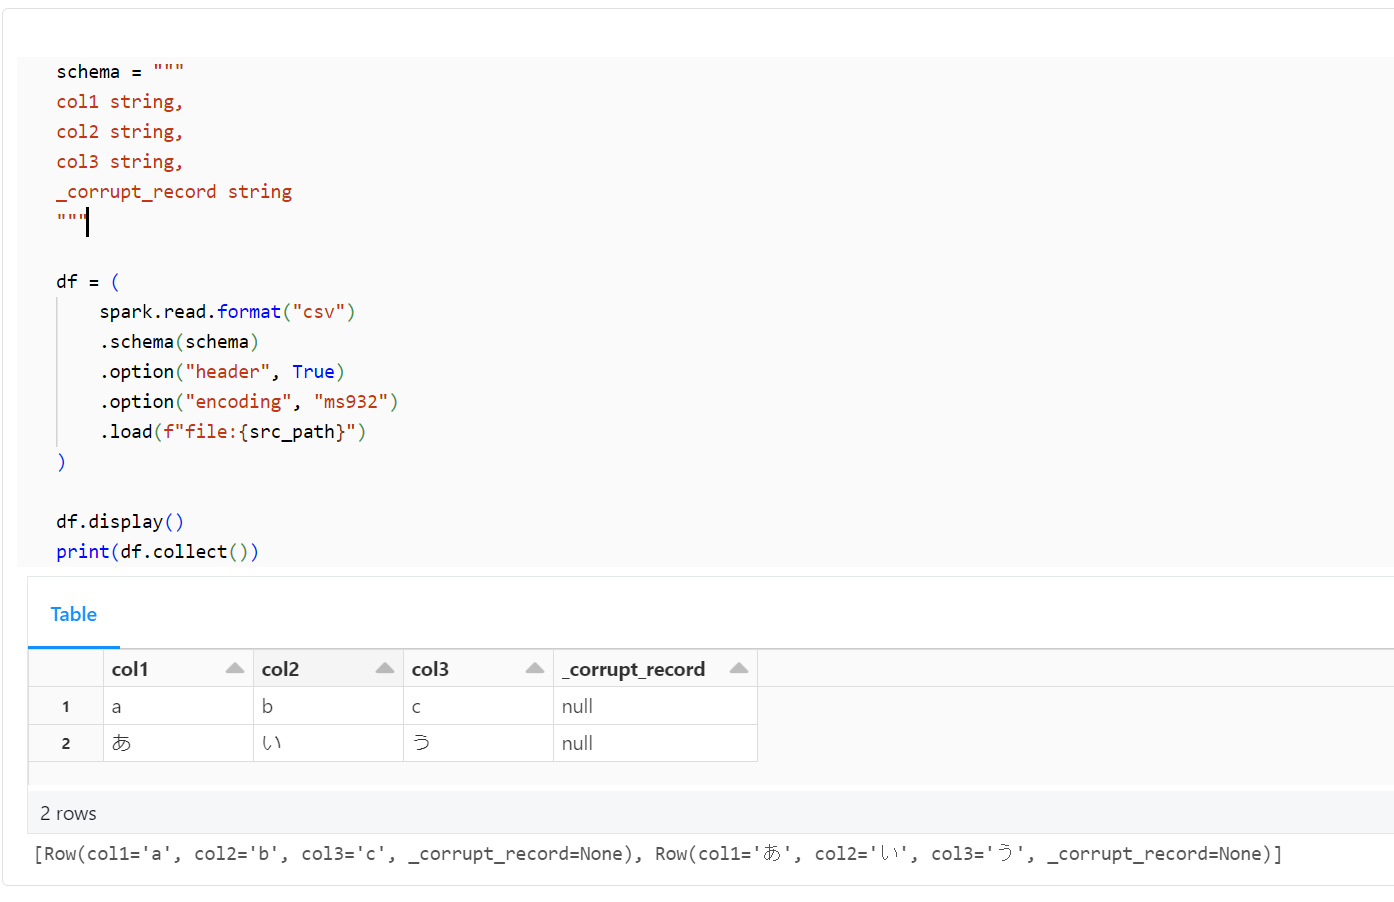
Task: Sort by _corrupt_record column arrow
Action: tap(739, 668)
